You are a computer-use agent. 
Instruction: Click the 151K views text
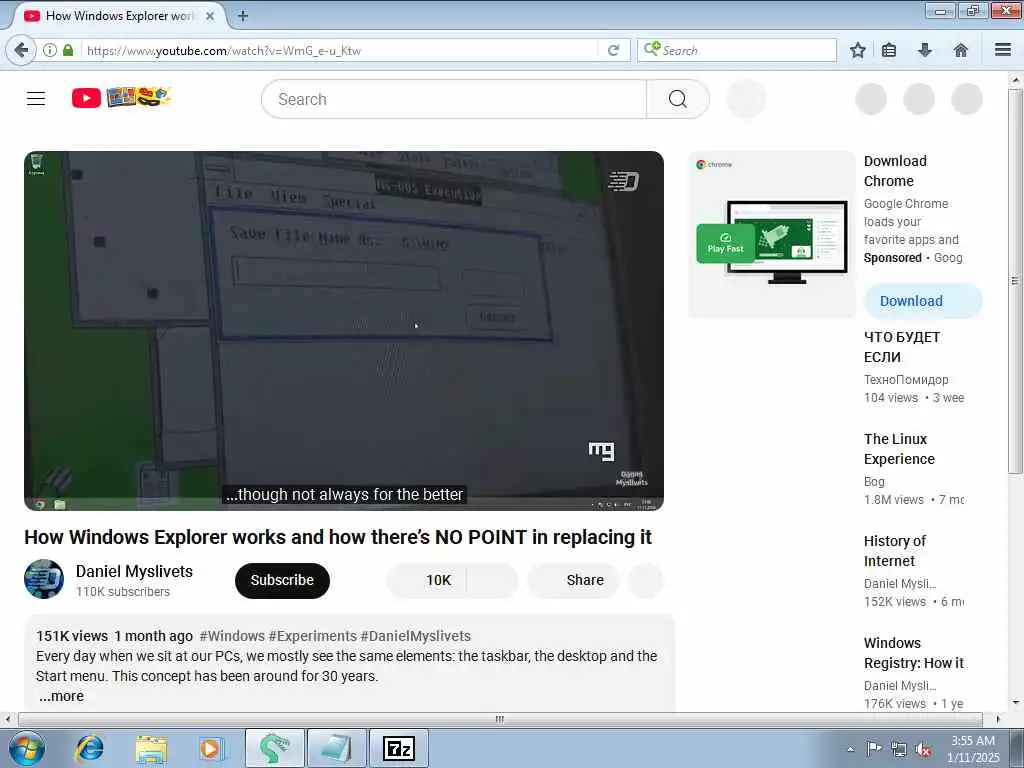72,636
